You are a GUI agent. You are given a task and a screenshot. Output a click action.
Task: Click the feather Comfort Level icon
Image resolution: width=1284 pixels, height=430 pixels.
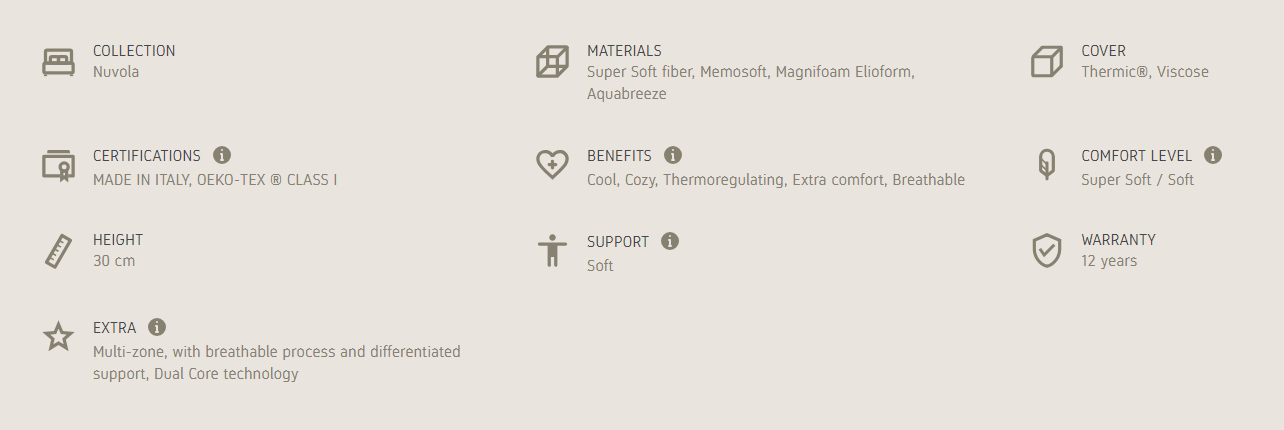1046,165
